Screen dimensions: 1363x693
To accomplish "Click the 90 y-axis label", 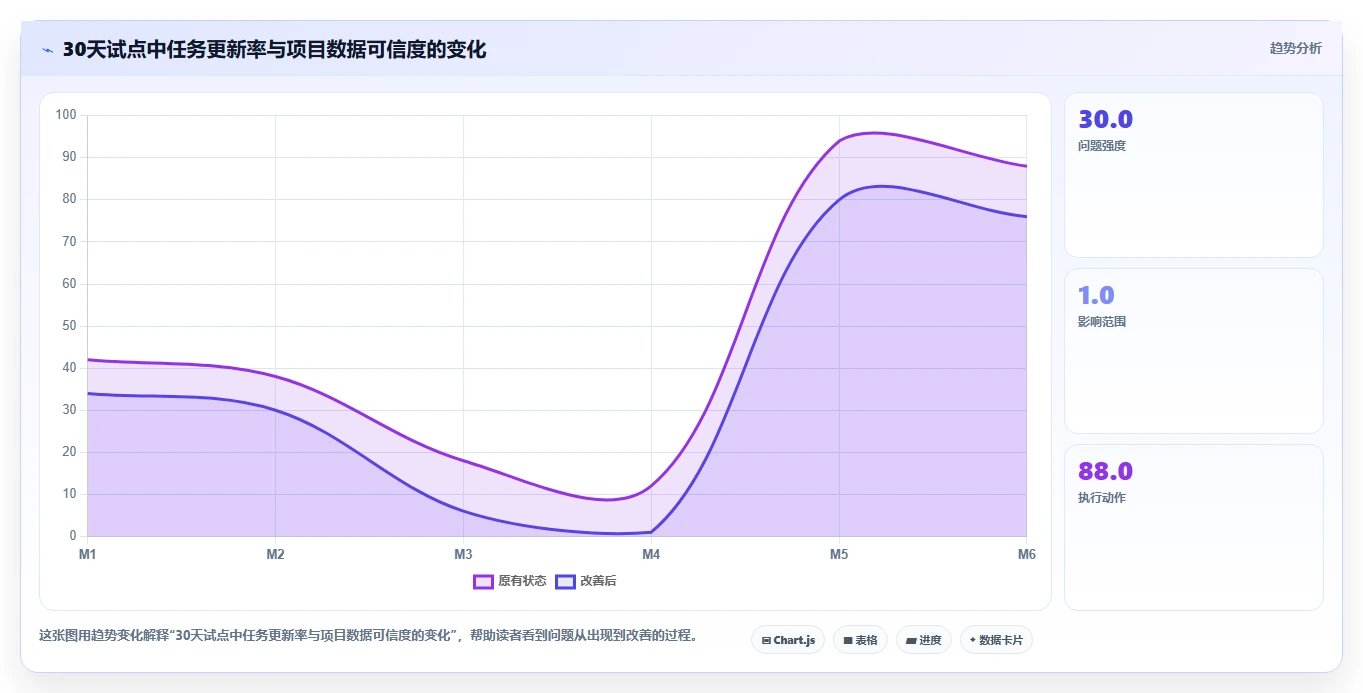I will pyautogui.click(x=69, y=157).
